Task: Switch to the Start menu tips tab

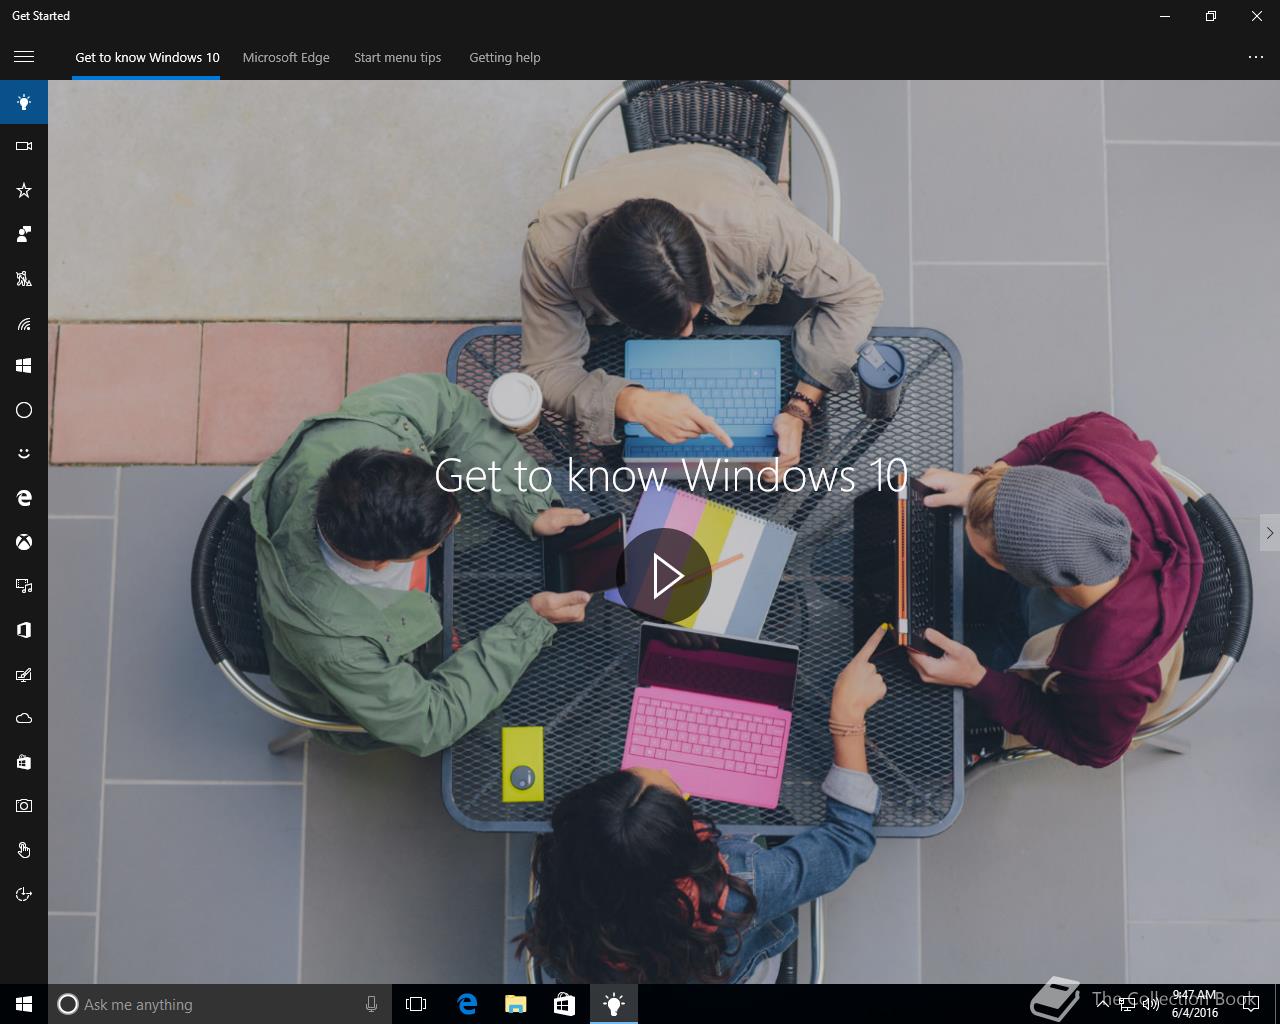Action: [x=397, y=57]
